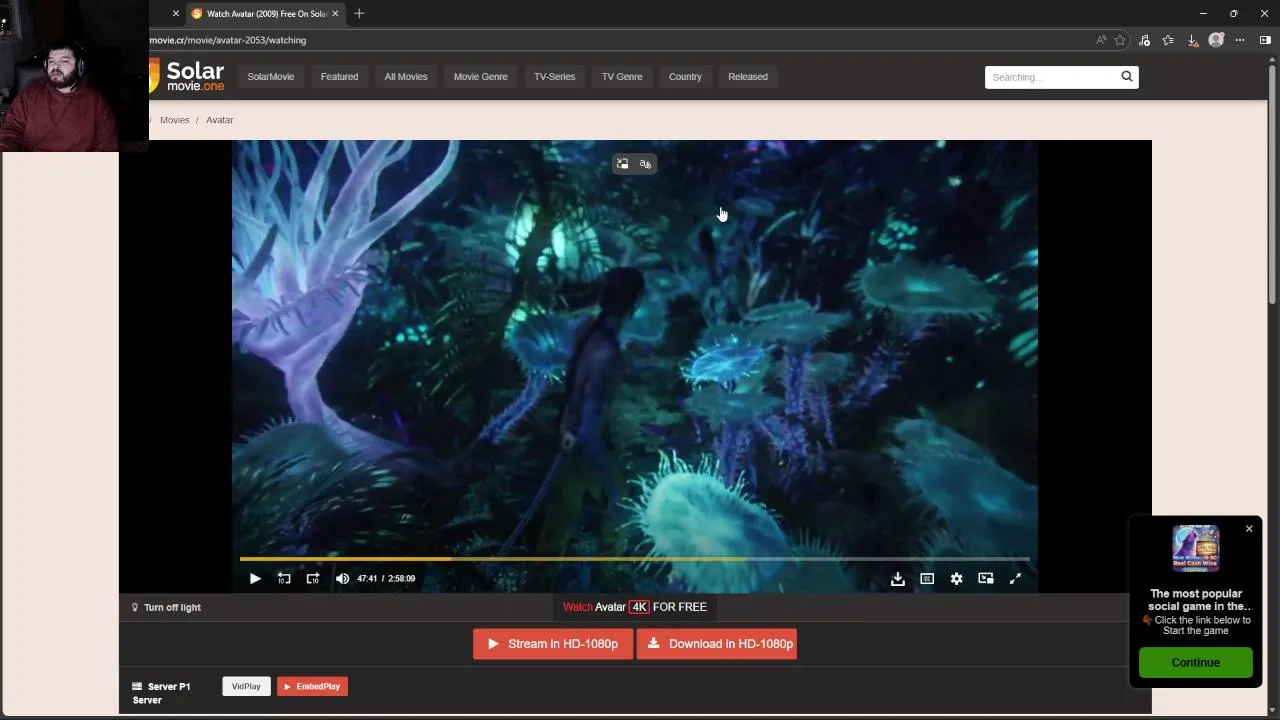Viewport: 1280px width, 720px height.
Task: Open All Movies in navigation
Action: tap(406, 77)
